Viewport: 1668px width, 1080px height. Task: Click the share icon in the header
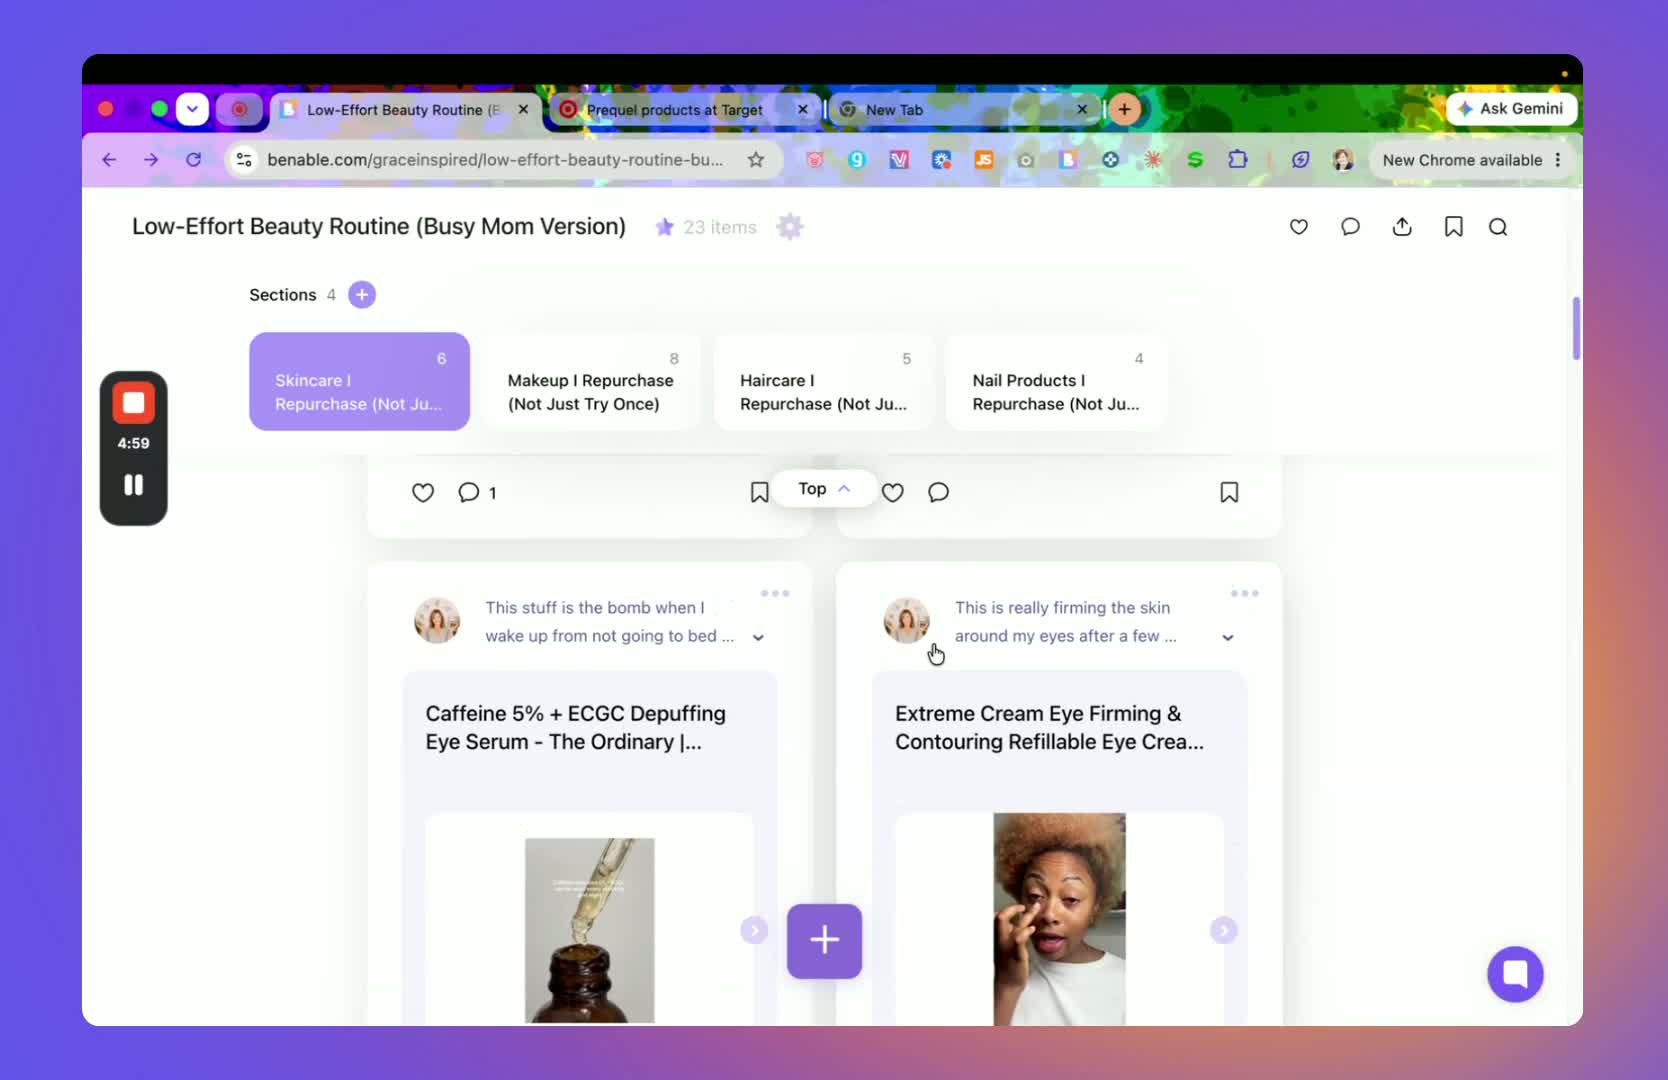point(1402,227)
